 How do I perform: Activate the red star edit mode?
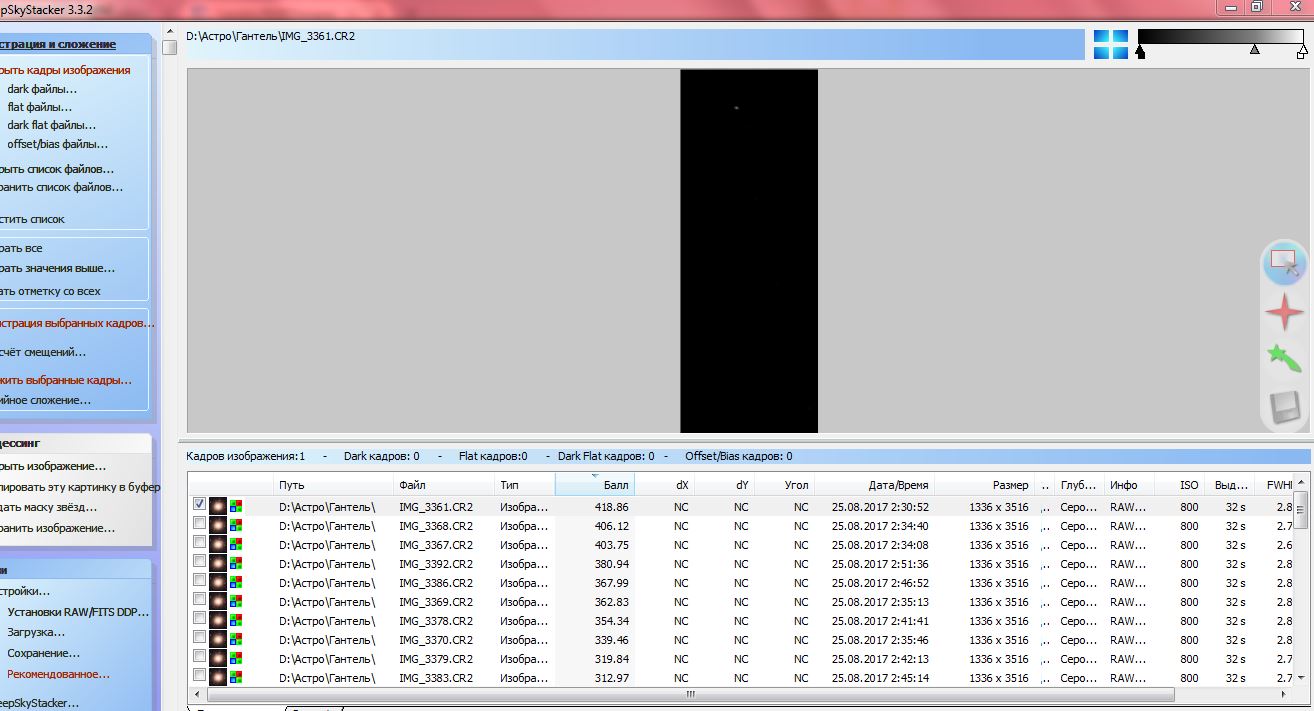(1283, 313)
